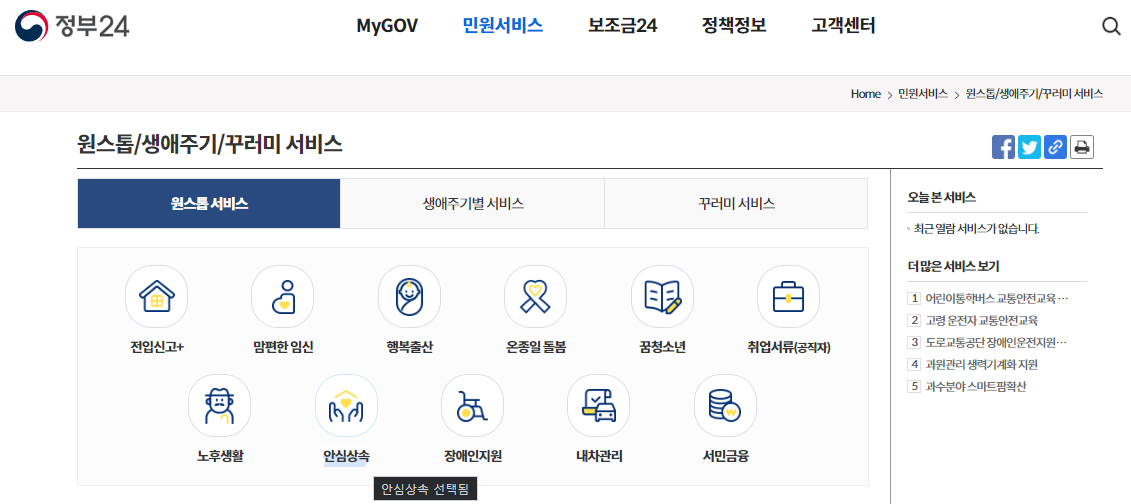Click the 장애인지원 label

472,456
